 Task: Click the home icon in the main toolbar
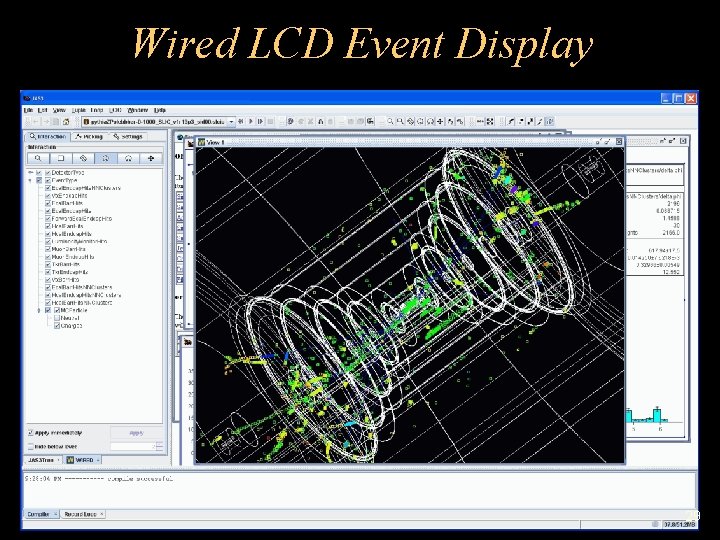point(66,122)
